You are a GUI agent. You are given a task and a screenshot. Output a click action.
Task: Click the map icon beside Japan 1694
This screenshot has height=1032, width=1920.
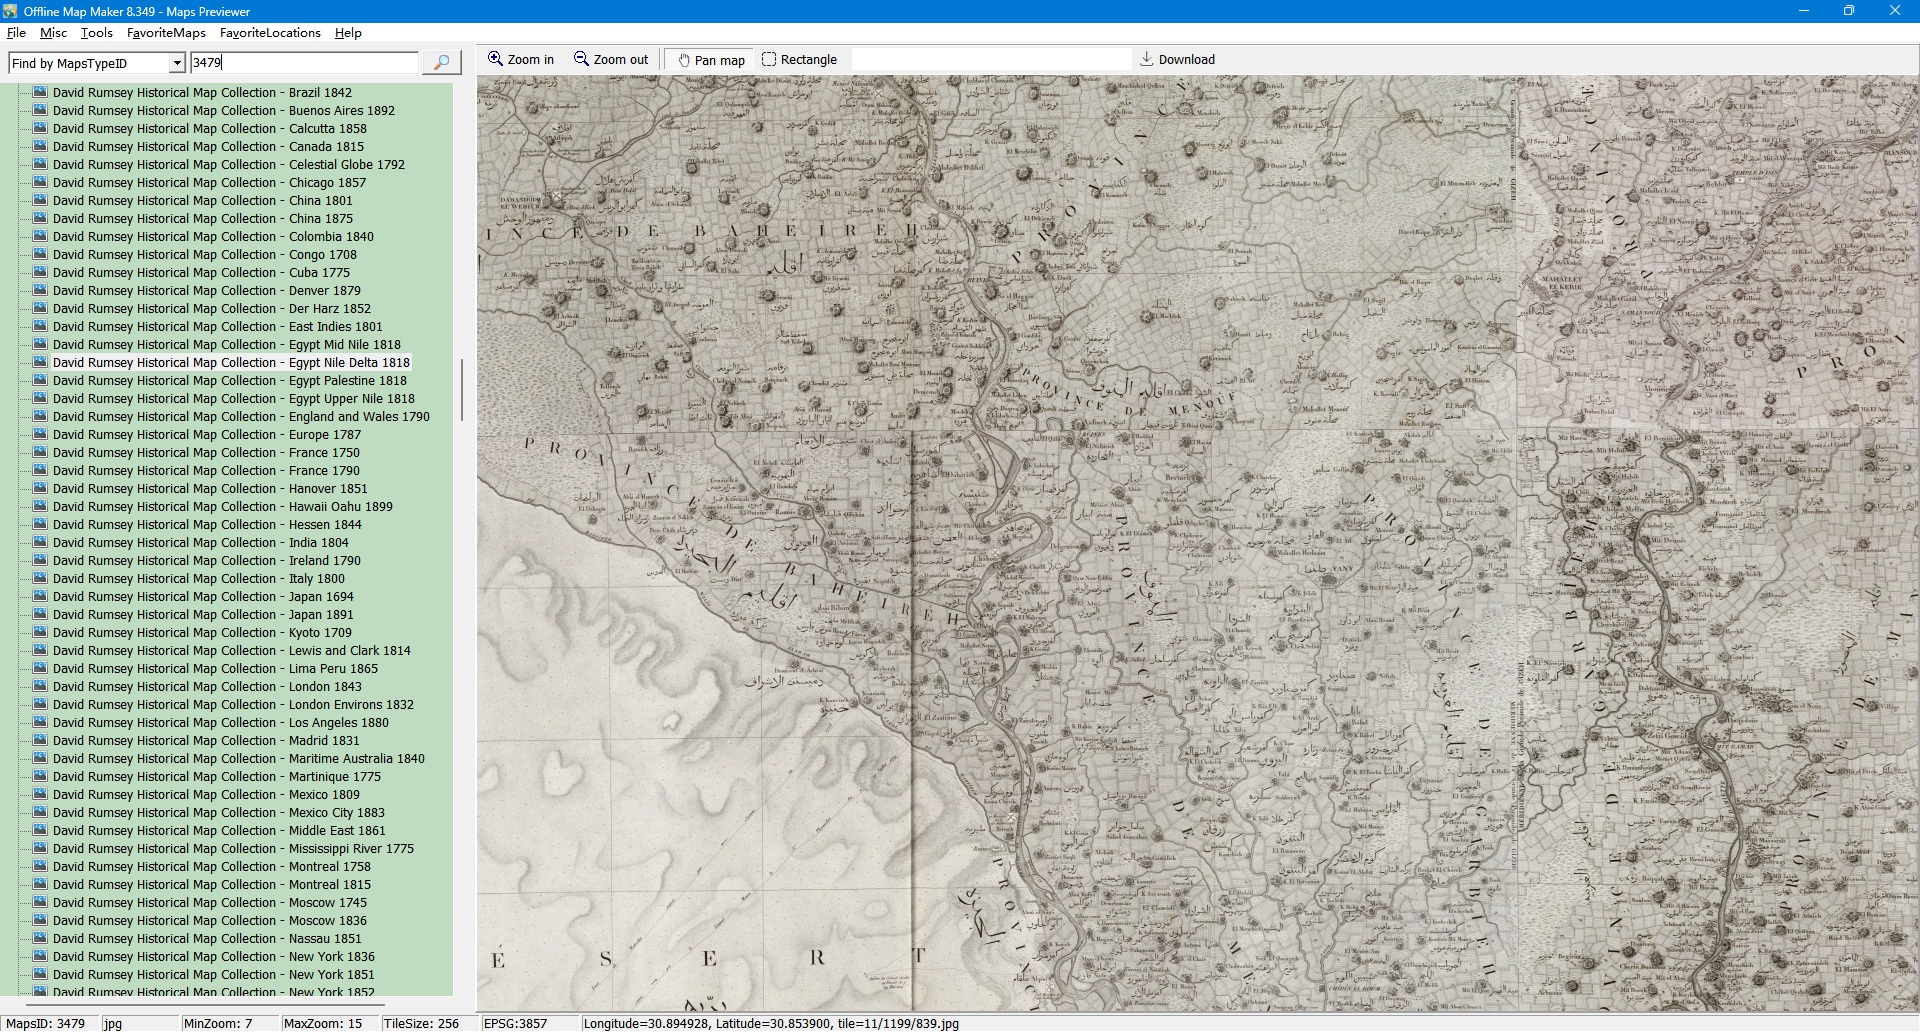click(x=40, y=596)
